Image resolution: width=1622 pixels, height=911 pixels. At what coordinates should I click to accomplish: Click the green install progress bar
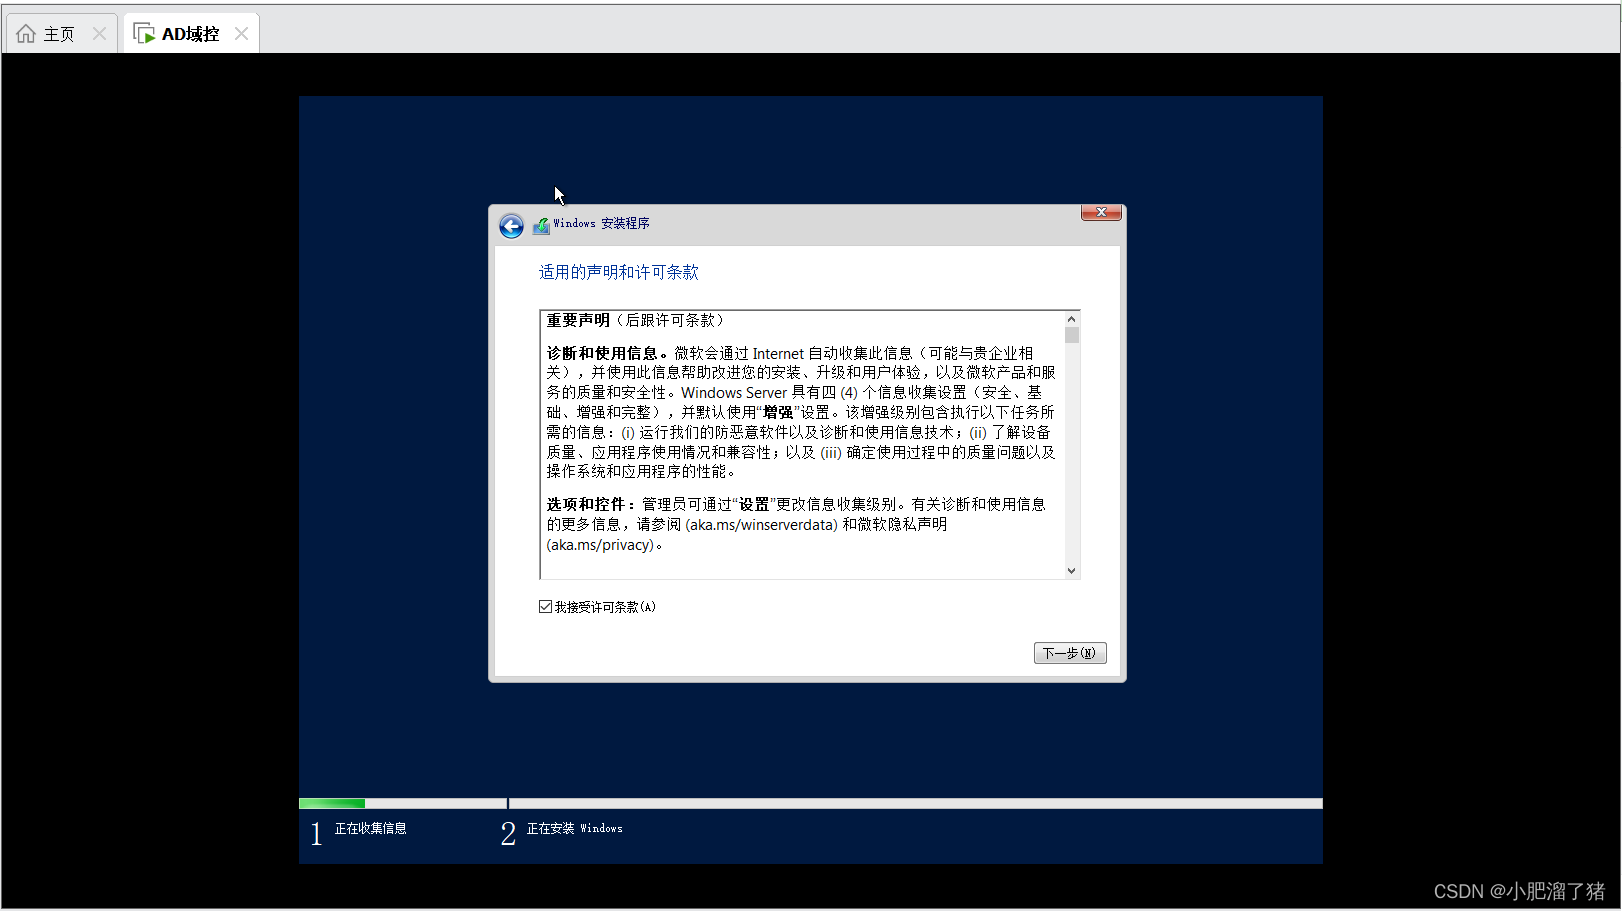click(332, 803)
